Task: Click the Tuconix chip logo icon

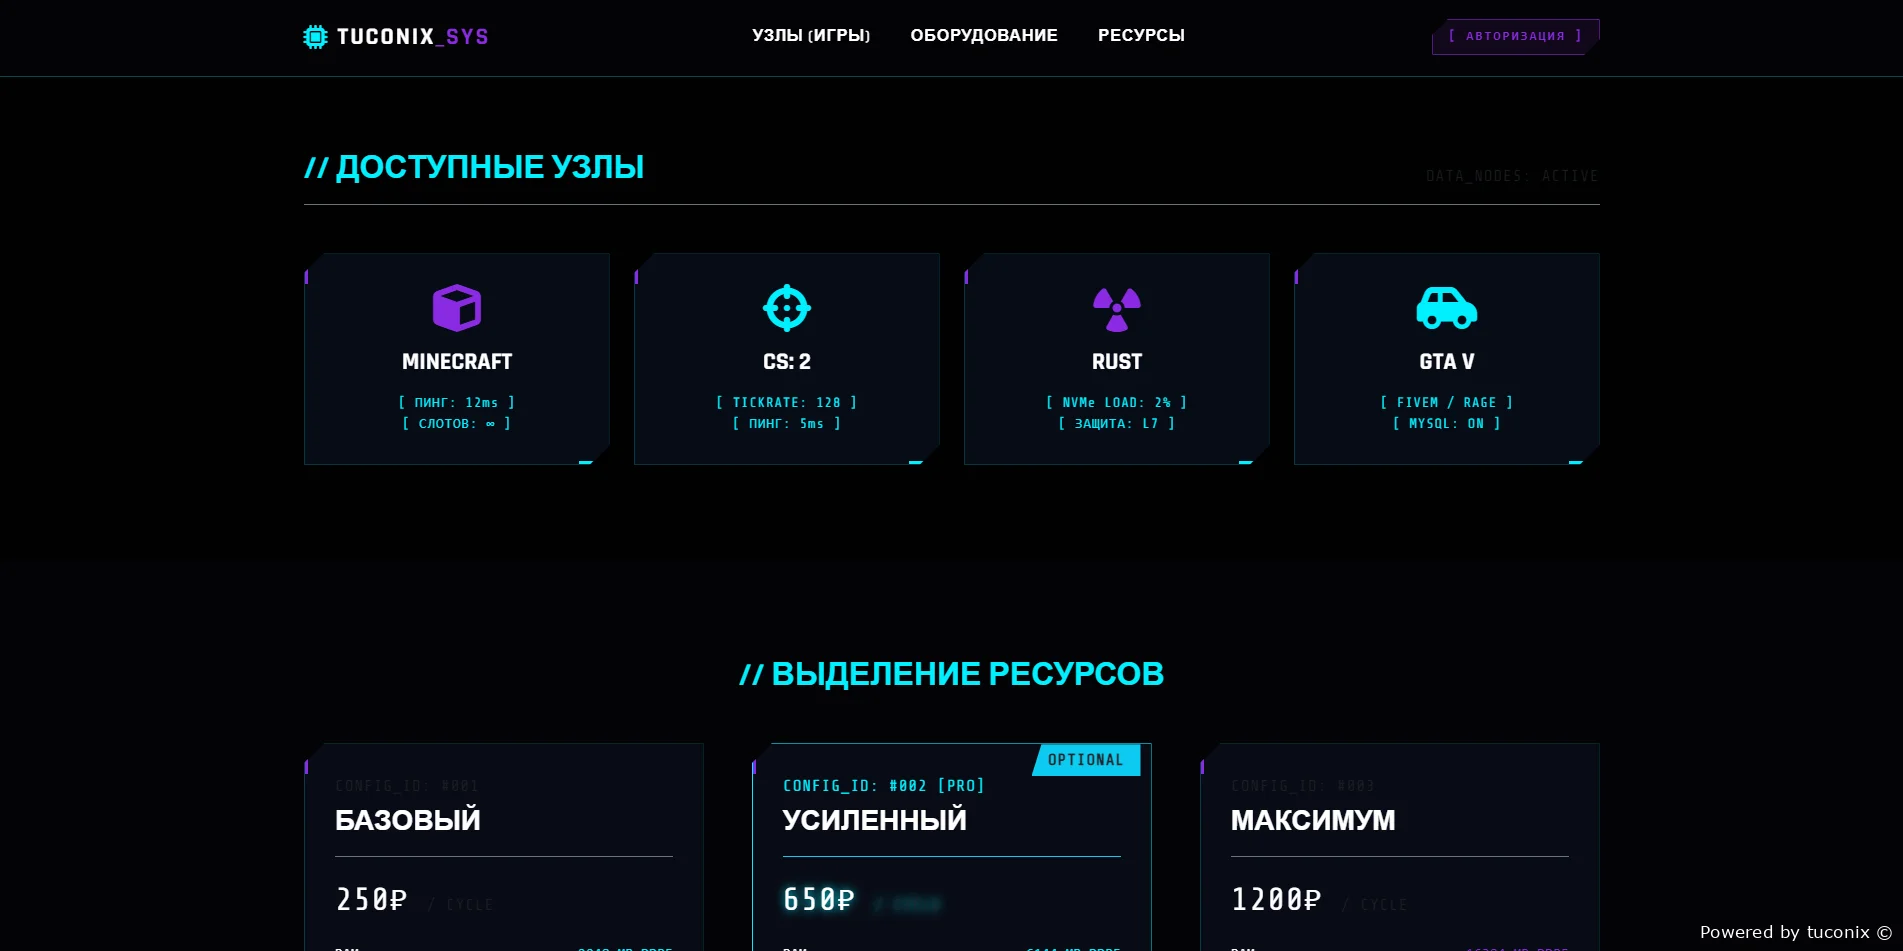Action: 315,37
